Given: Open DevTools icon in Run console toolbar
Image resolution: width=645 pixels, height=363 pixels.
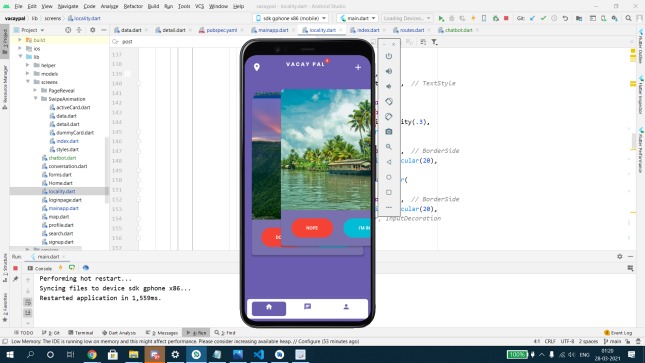Looking at the screenshot, I should [x=86, y=268].
